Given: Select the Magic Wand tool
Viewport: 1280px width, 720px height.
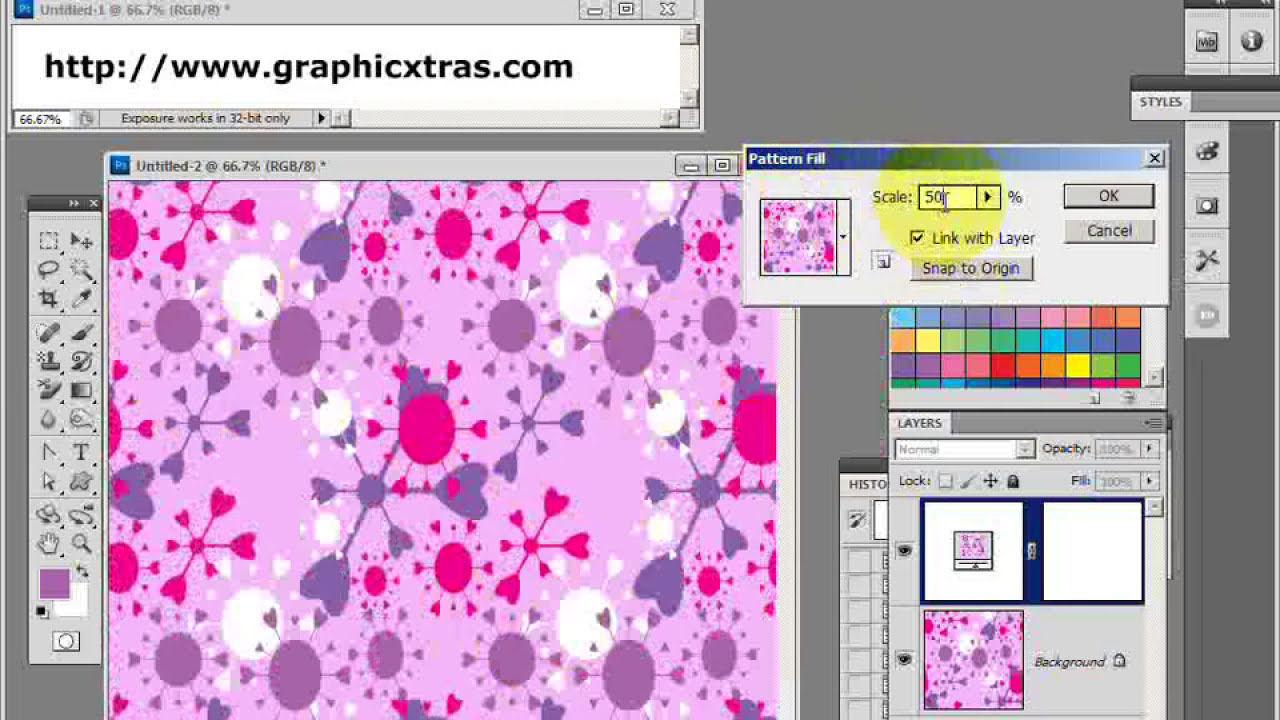Looking at the screenshot, I should (82, 270).
